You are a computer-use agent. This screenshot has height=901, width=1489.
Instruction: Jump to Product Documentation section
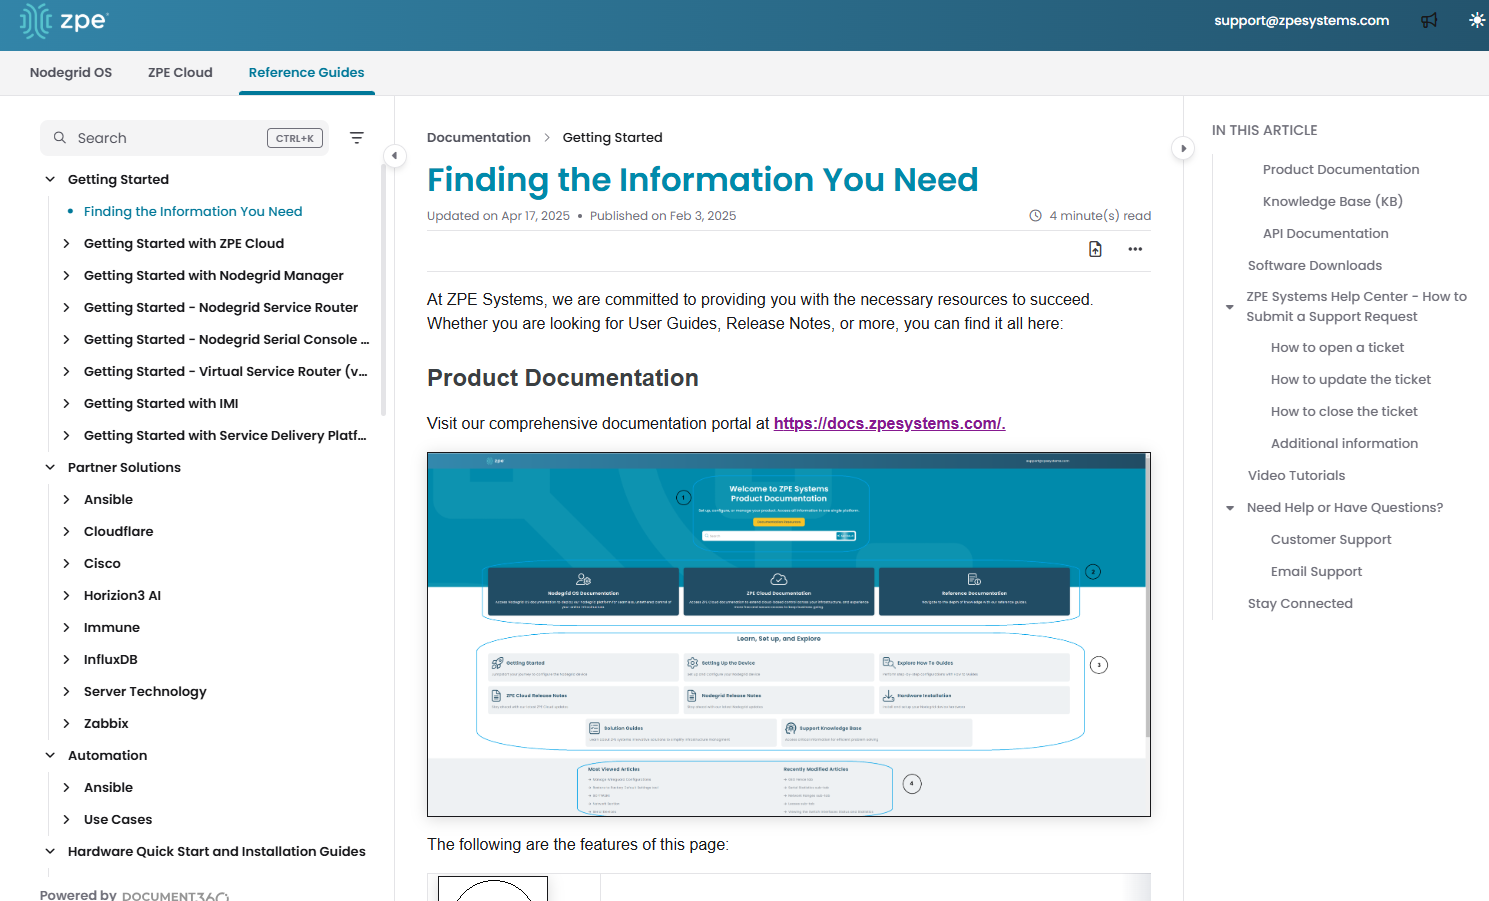pyautogui.click(x=1341, y=170)
